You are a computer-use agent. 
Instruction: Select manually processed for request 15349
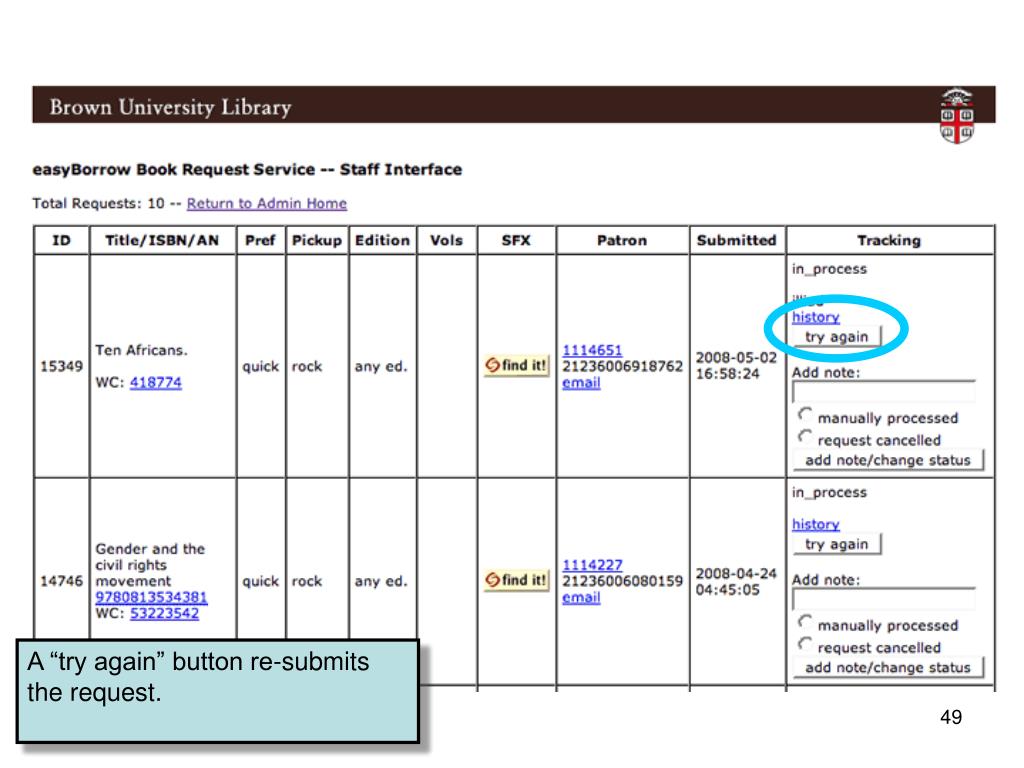click(805, 415)
